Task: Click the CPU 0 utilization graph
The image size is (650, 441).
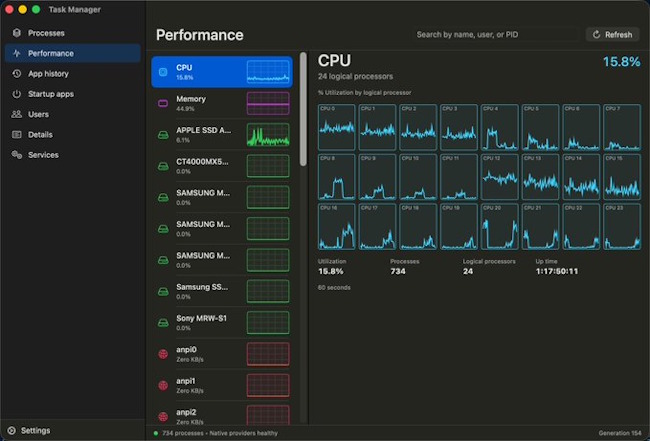Action: [x=337, y=127]
